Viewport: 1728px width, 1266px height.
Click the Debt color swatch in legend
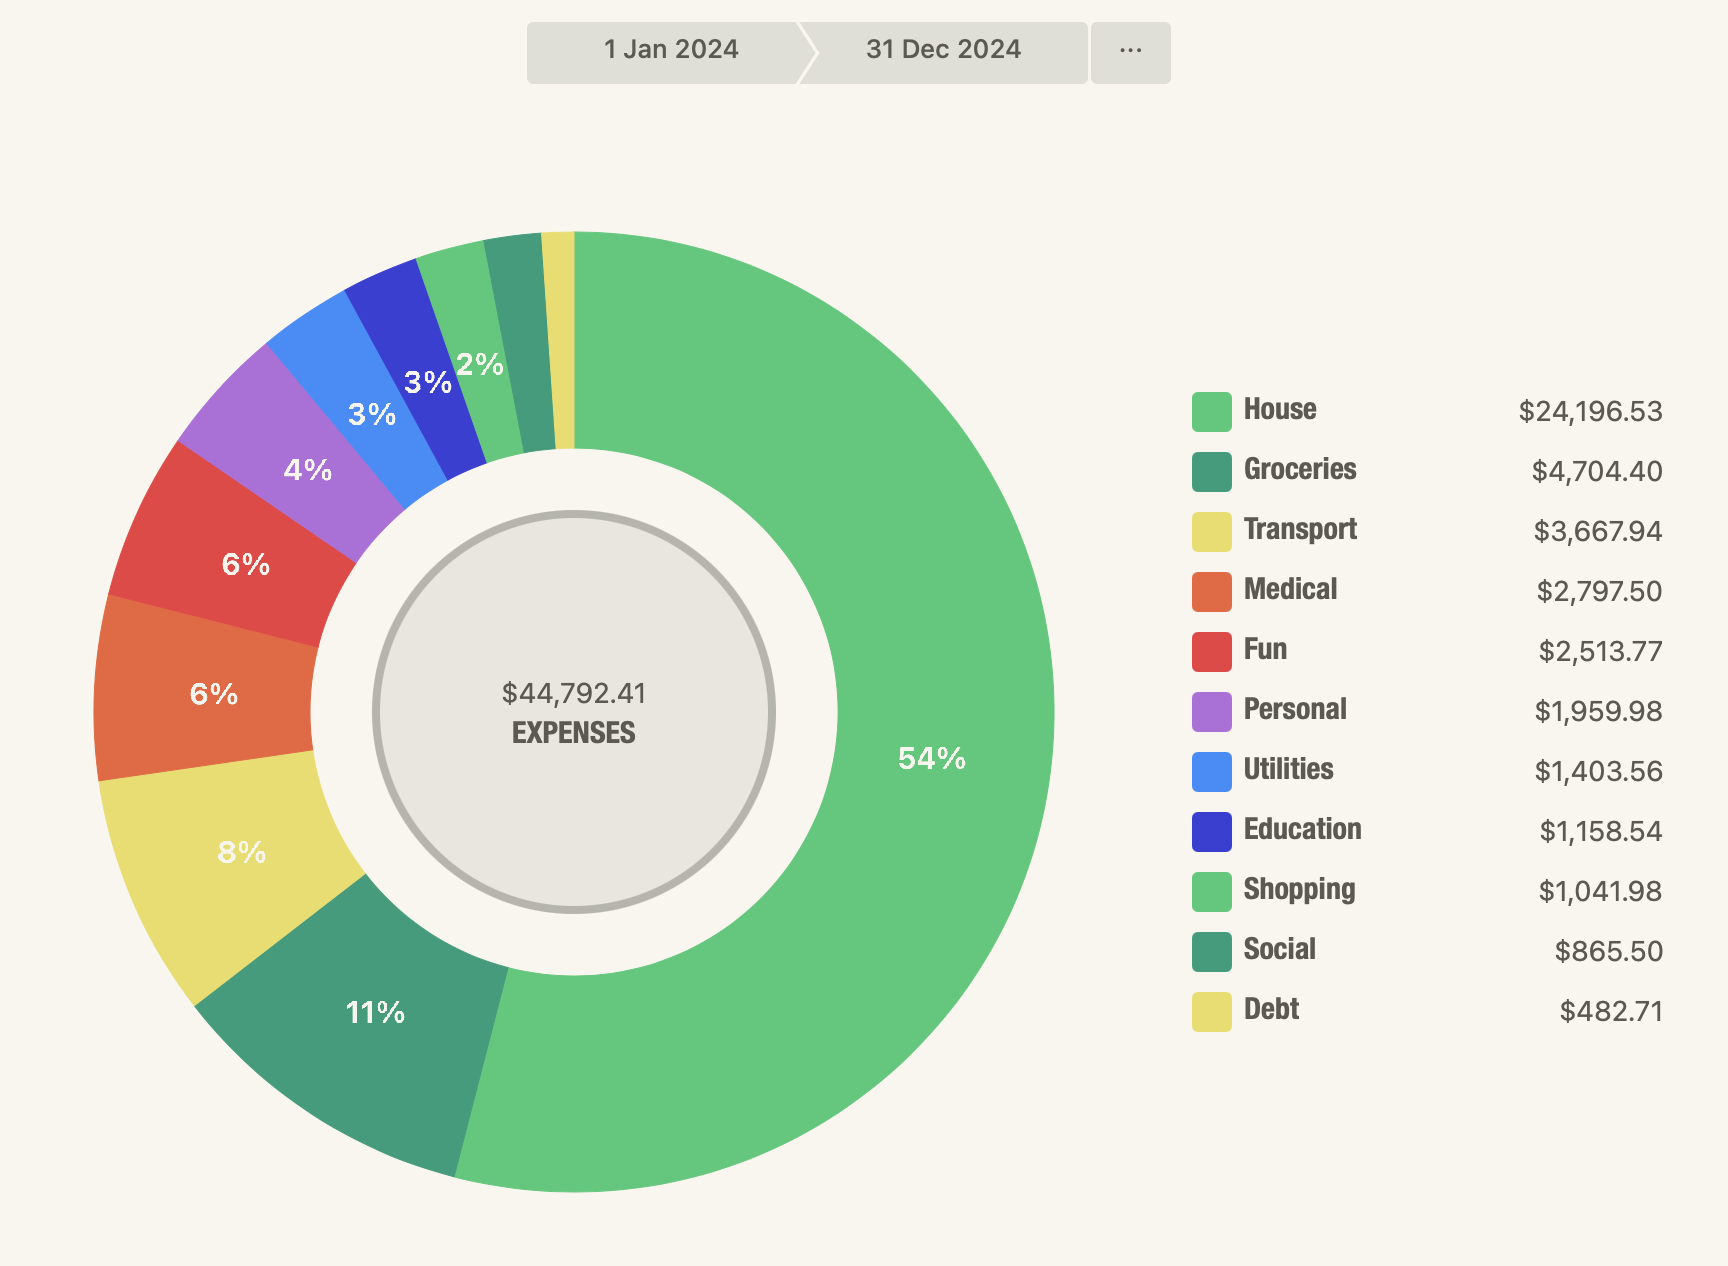coord(1211,1012)
